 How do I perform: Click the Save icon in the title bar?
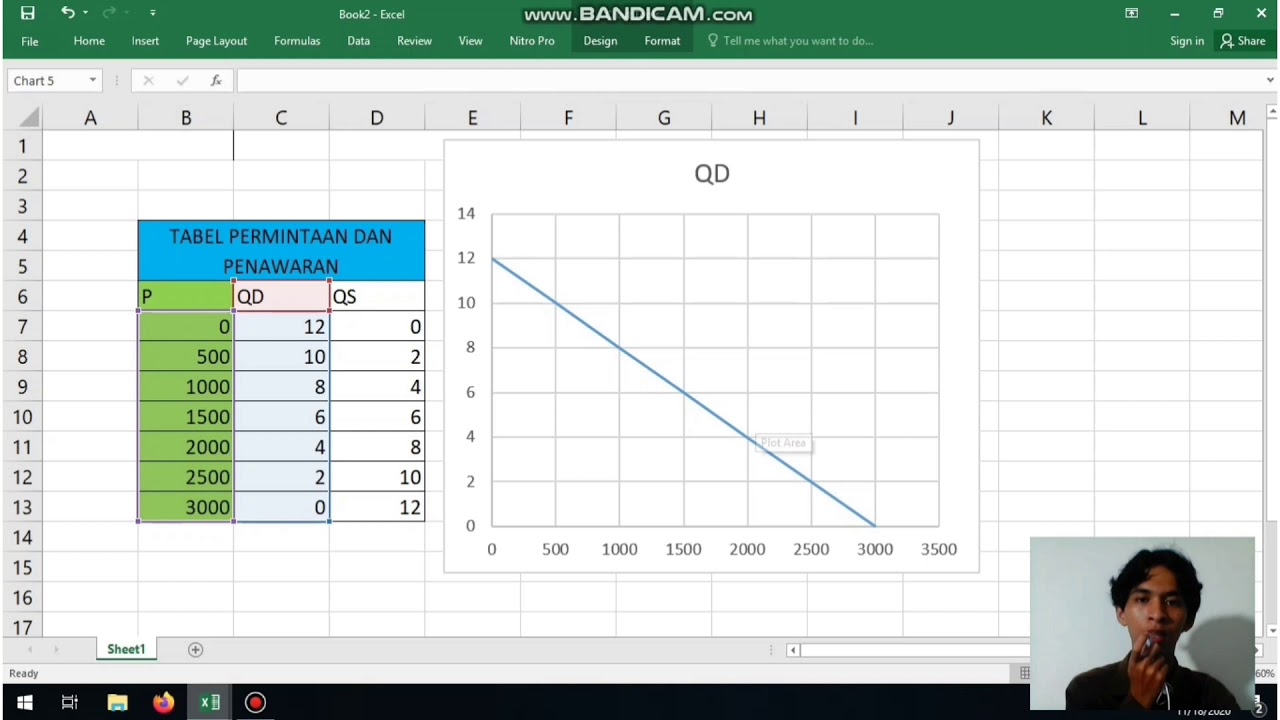[27, 13]
